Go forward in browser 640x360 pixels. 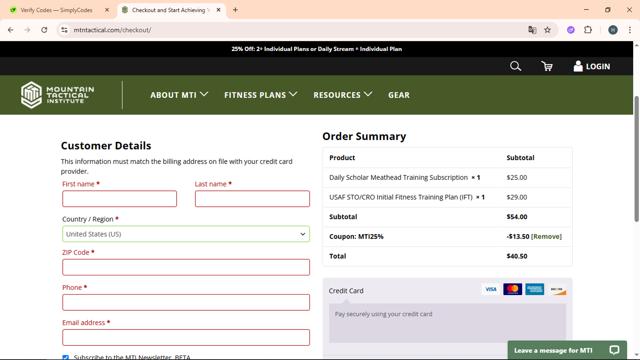(27, 30)
